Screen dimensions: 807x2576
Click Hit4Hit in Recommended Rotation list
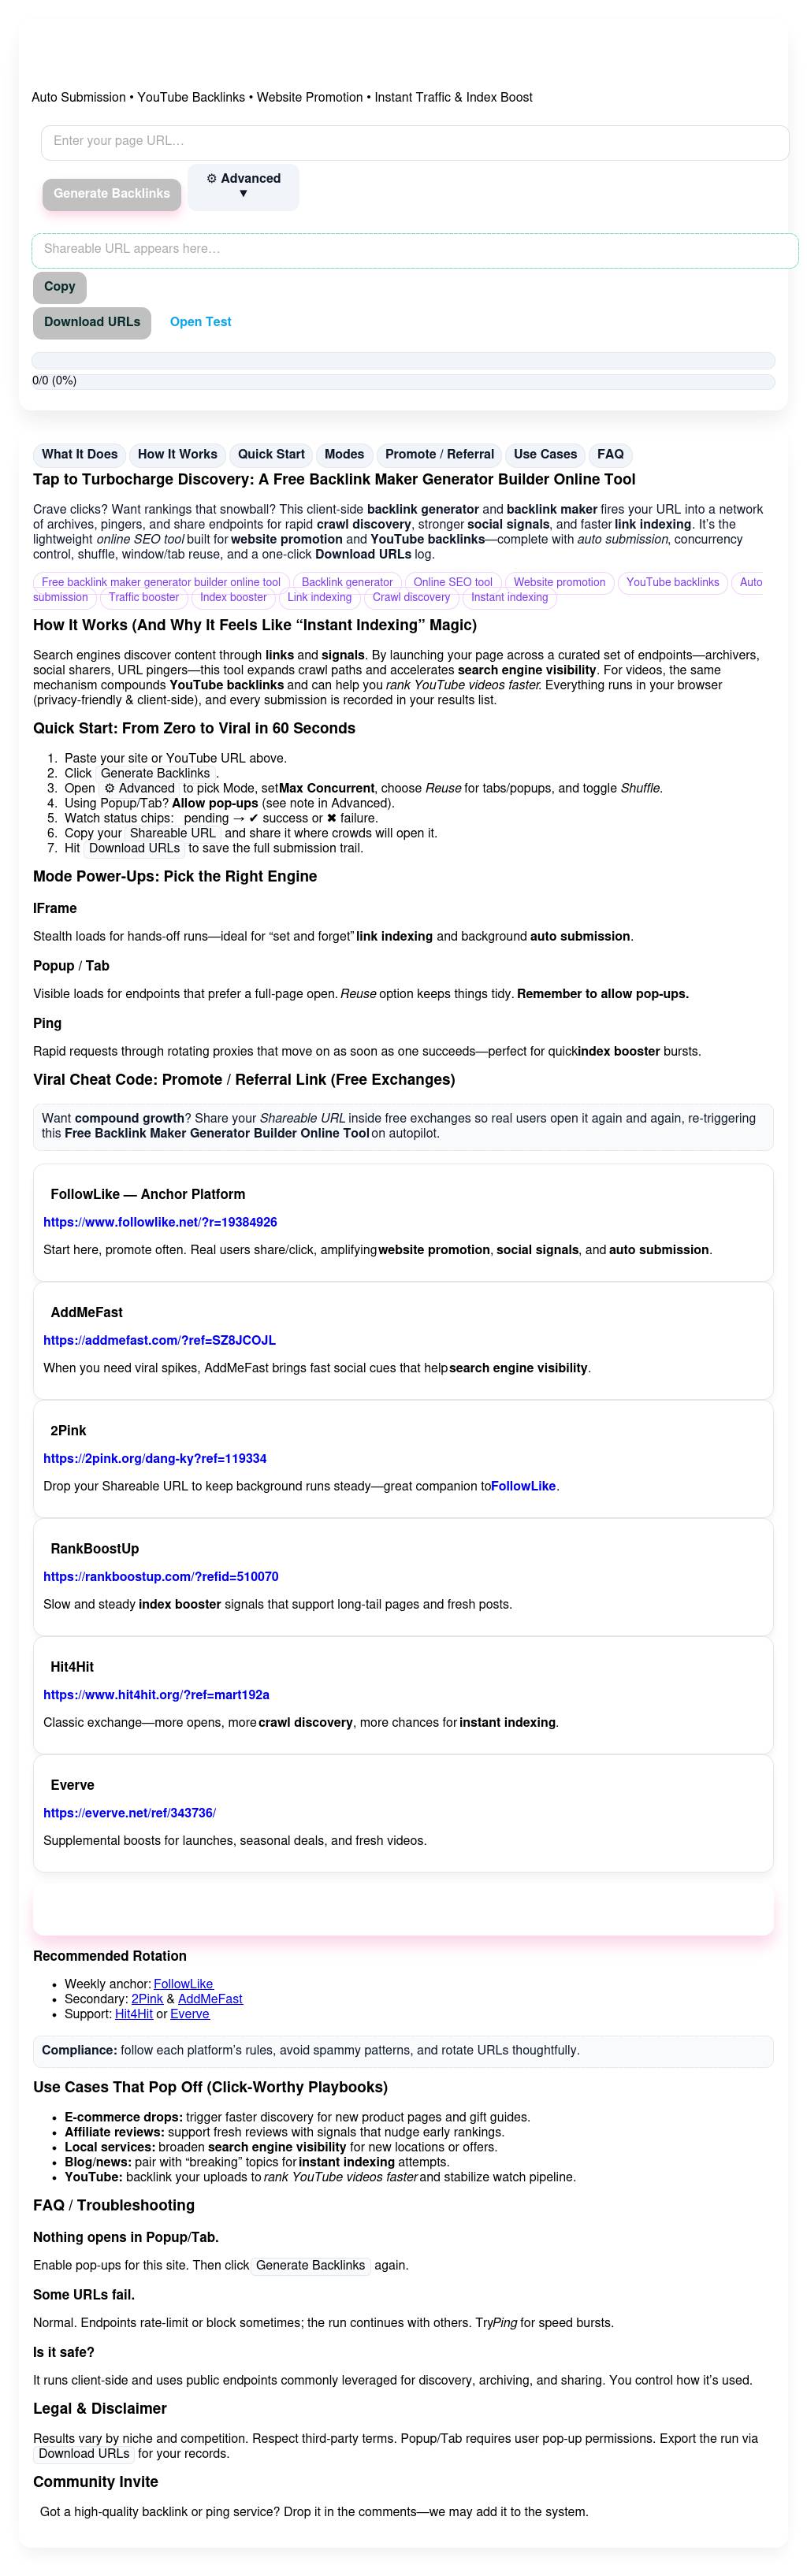click(x=134, y=2014)
